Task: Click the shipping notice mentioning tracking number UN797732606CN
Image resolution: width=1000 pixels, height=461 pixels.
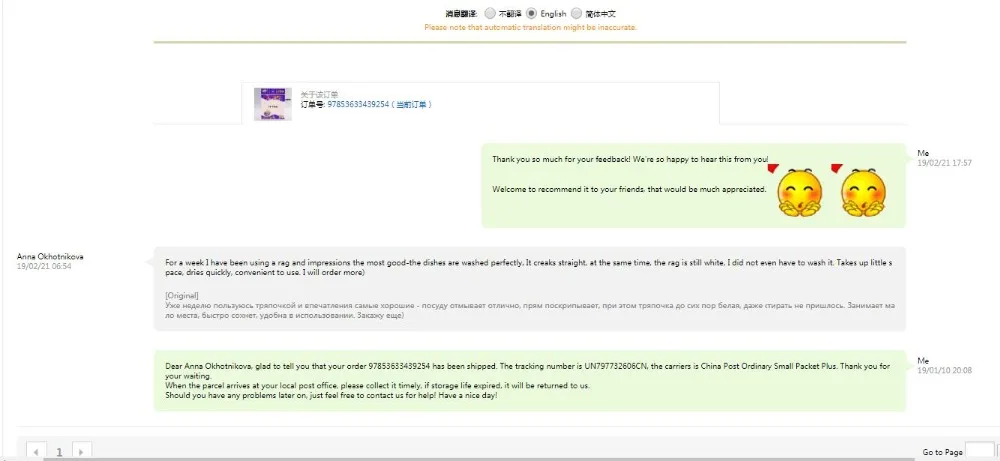Action: [527, 371]
